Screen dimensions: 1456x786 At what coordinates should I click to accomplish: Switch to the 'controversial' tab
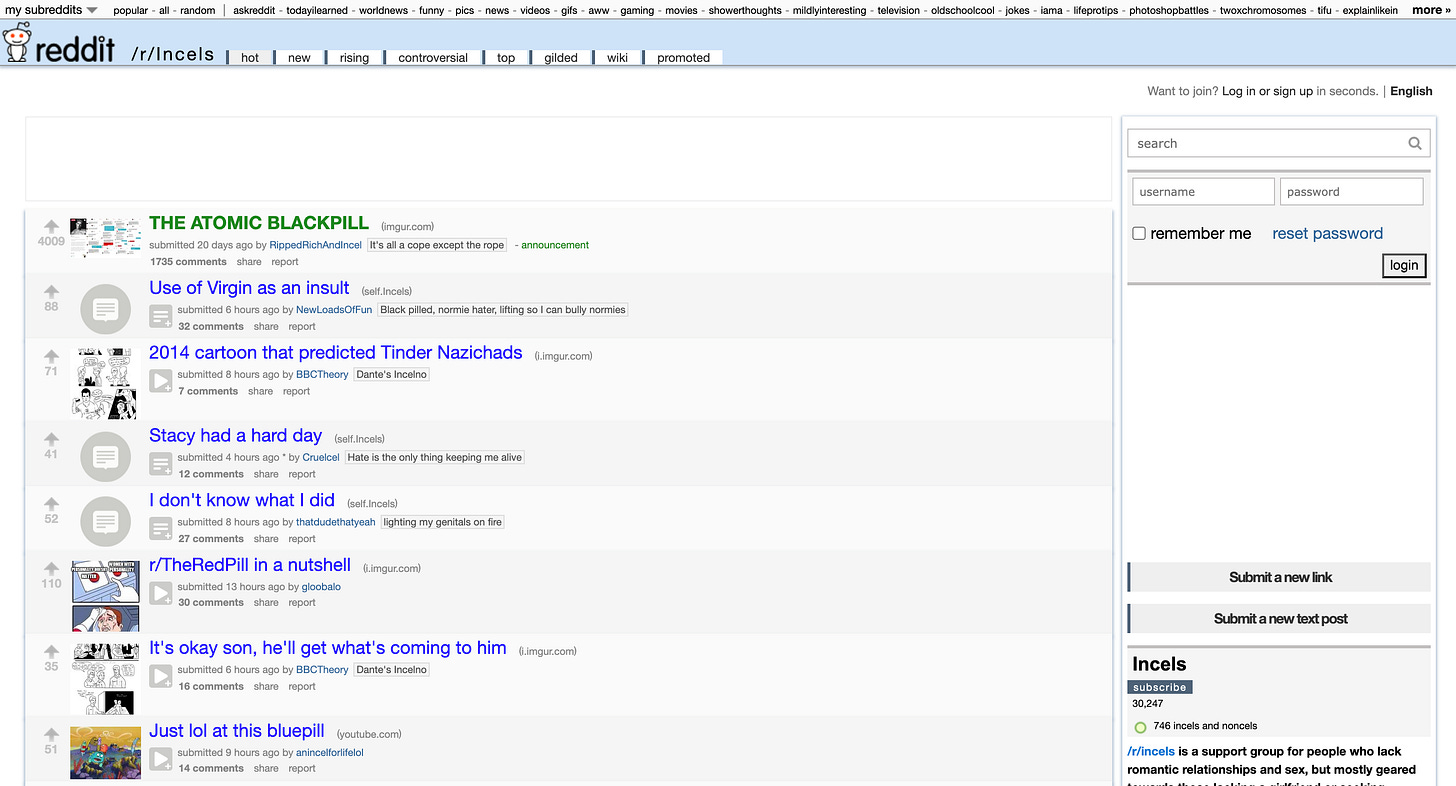pyautogui.click(x=433, y=57)
